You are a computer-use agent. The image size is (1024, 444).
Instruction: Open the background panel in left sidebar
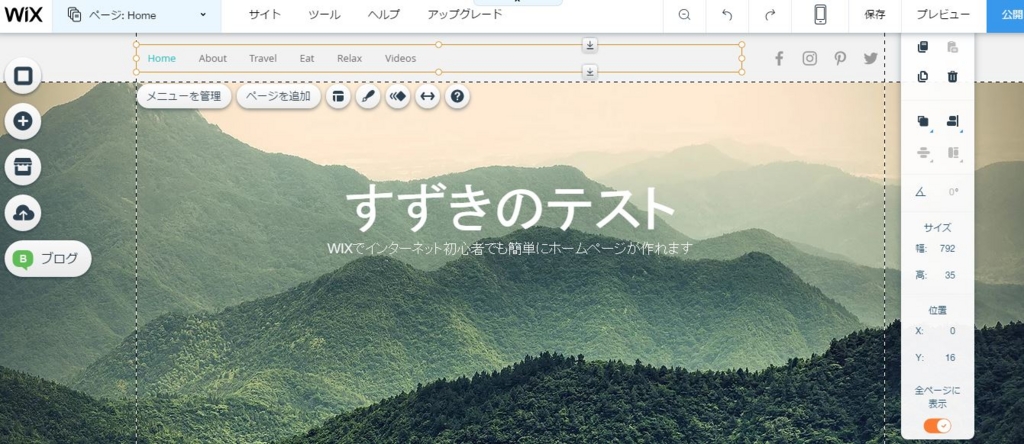point(23,76)
